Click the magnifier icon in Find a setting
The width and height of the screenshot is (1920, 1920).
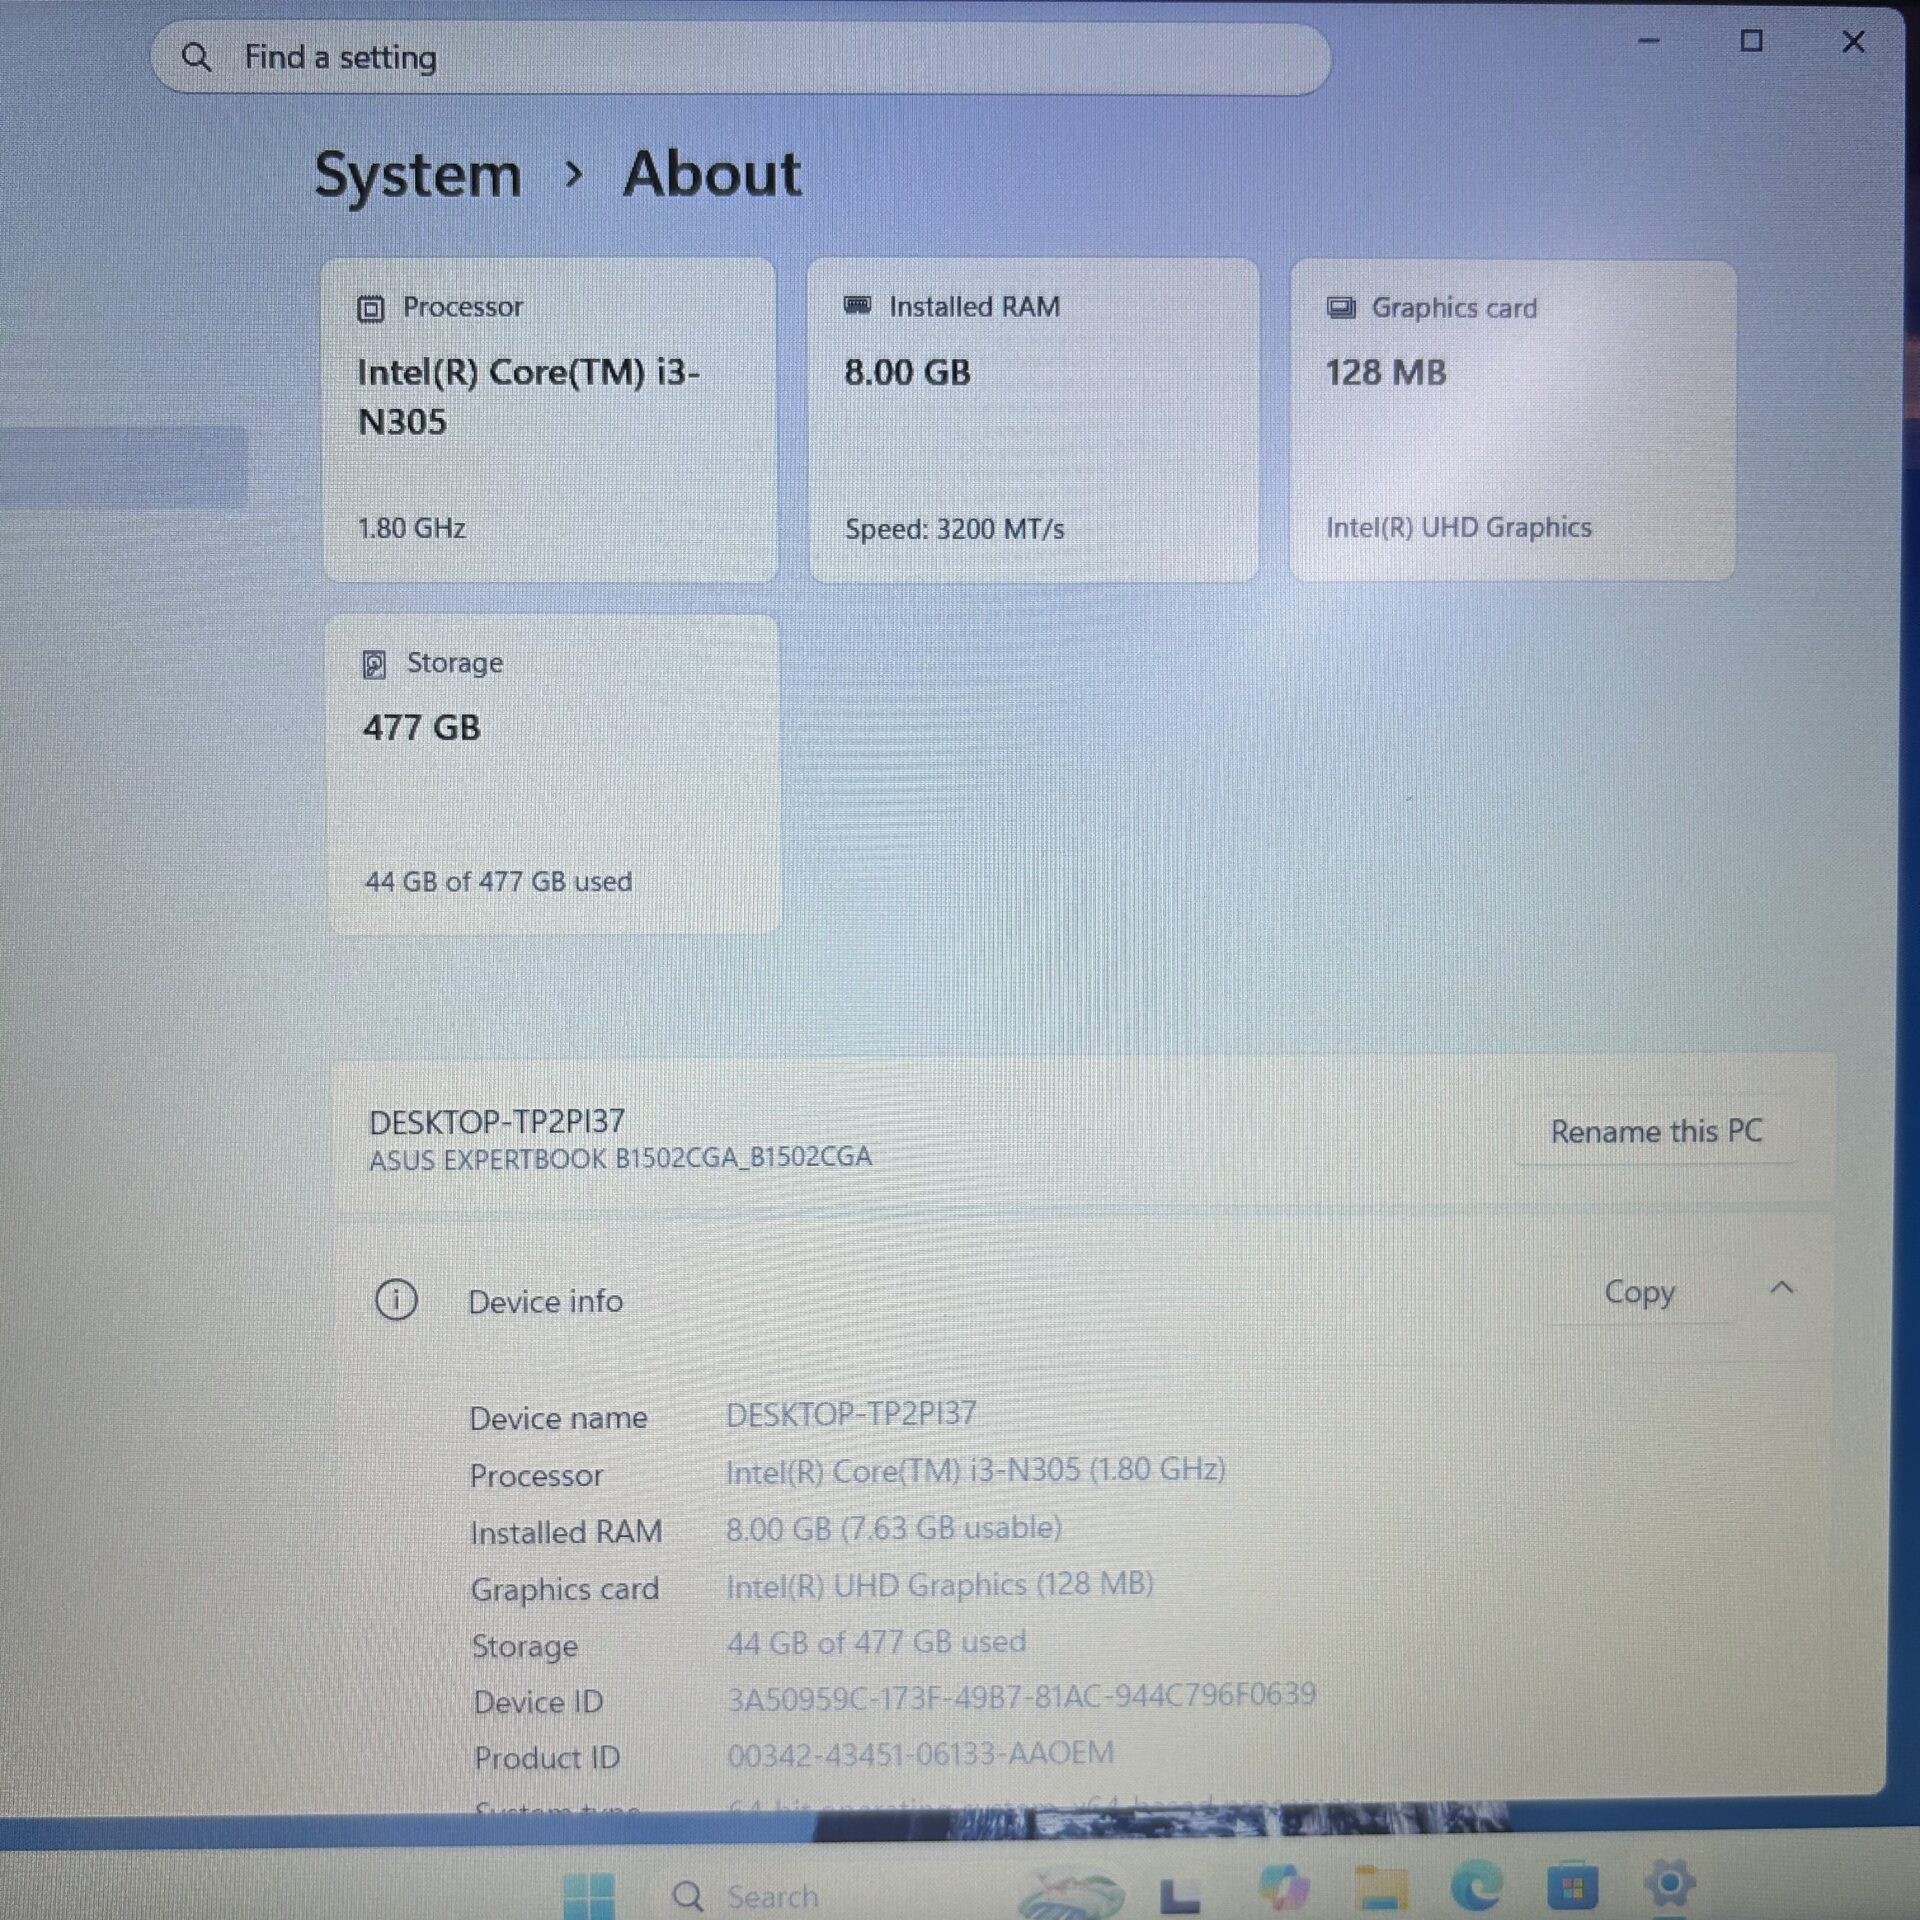(197, 57)
